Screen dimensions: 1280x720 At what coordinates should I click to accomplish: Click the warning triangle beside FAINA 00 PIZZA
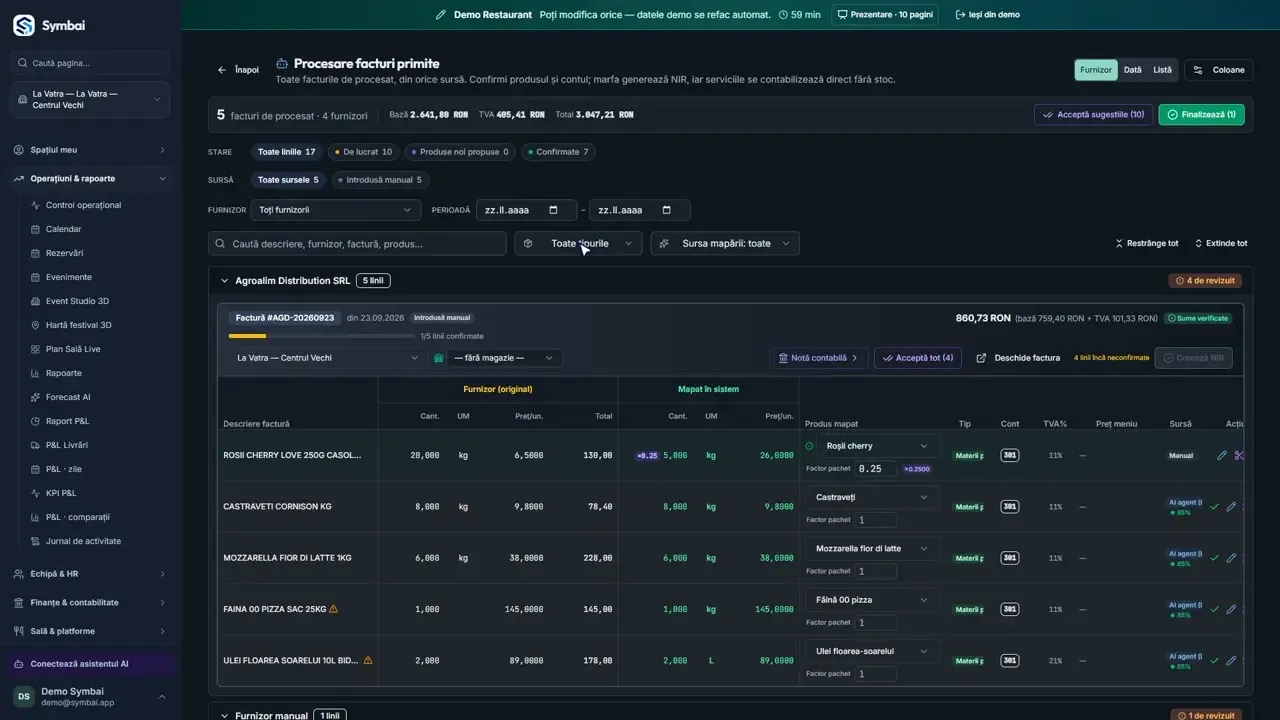click(x=333, y=609)
